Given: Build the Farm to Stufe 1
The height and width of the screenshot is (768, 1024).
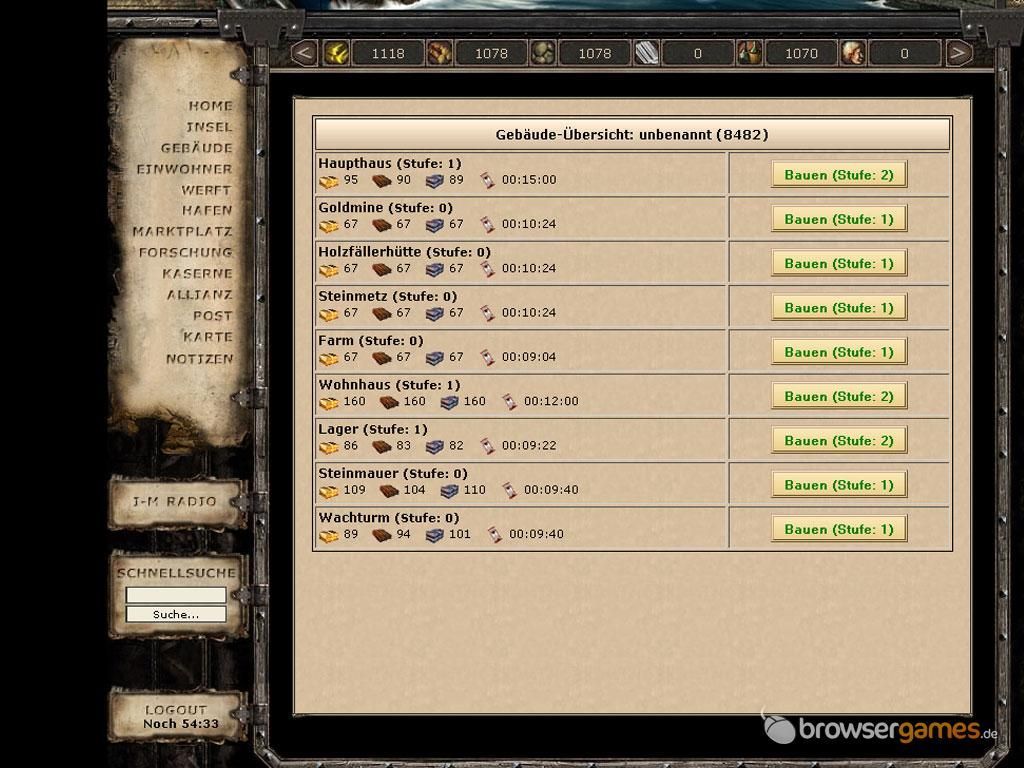Looking at the screenshot, I should pos(839,352).
